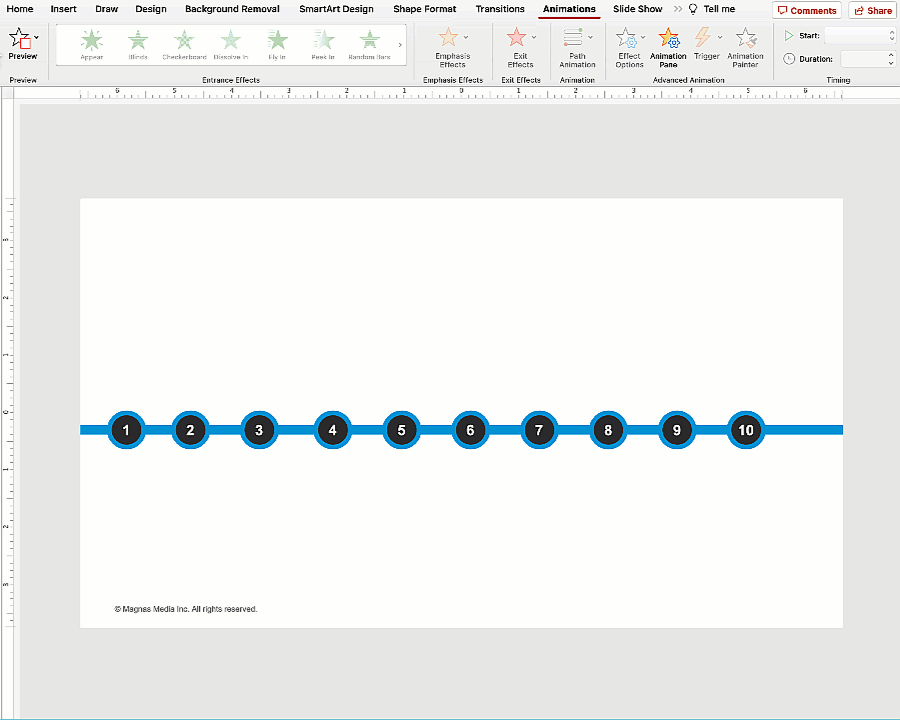
Task: Increase Duration with the stepper arrow
Action: (x=891, y=55)
